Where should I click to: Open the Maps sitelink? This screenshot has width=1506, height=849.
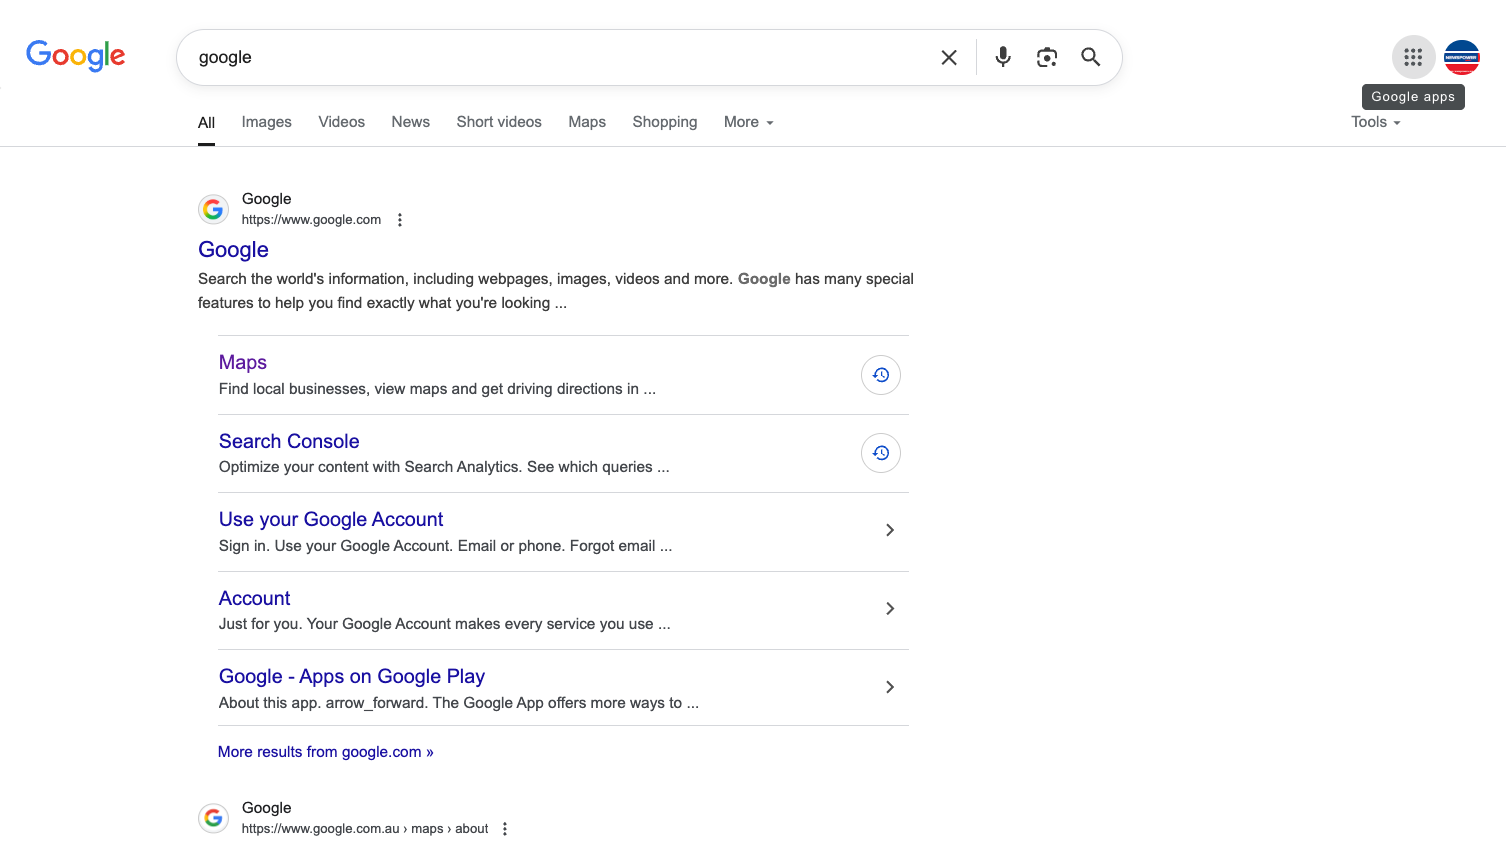[243, 362]
